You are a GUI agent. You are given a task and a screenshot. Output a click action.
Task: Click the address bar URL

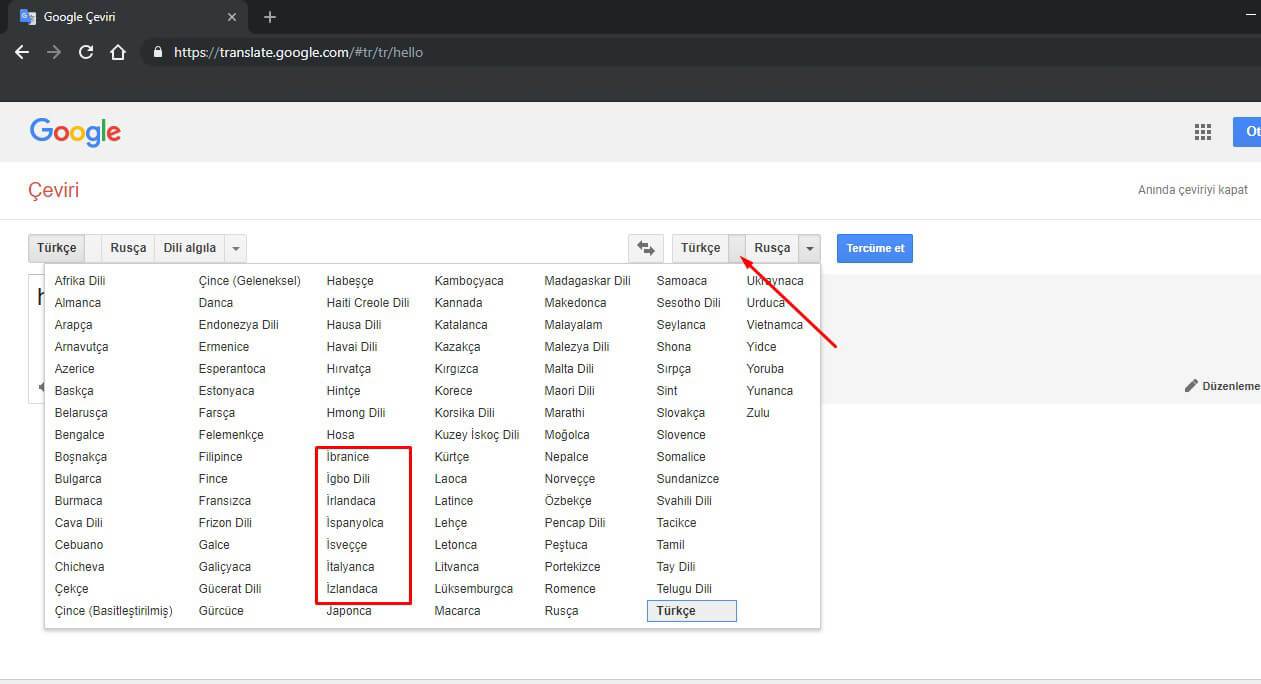[298, 52]
